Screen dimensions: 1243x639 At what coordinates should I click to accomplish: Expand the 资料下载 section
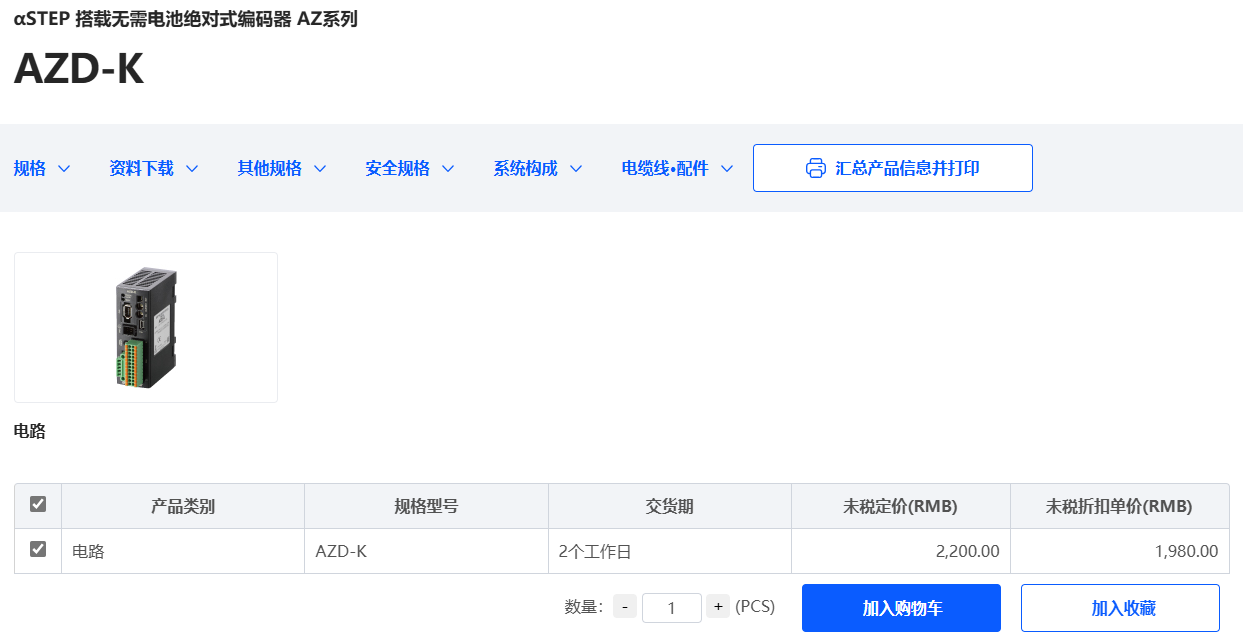[x=152, y=168]
